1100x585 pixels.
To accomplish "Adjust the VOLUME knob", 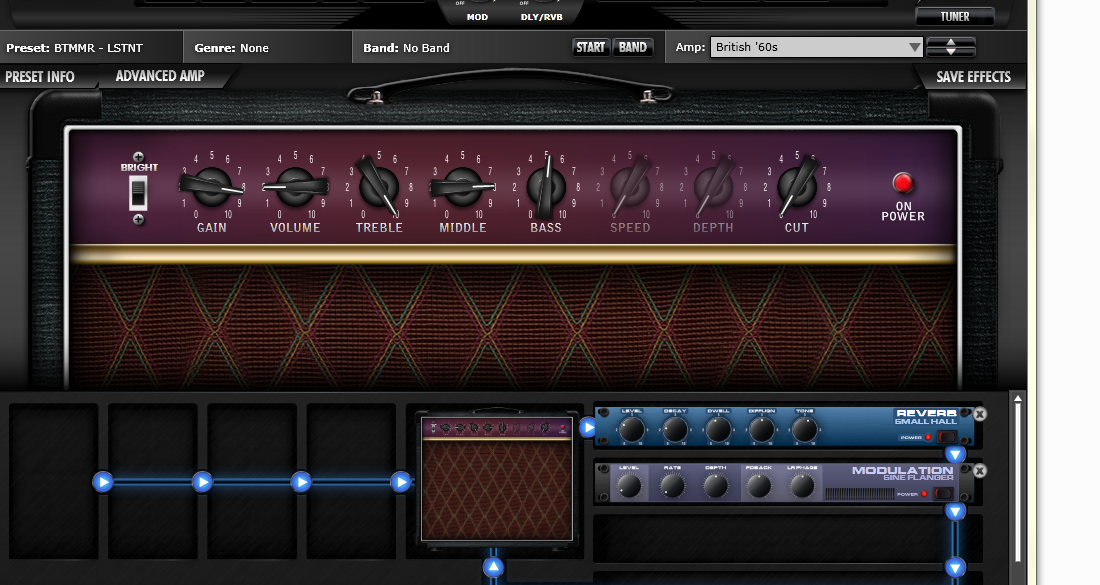I will [x=295, y=186].
